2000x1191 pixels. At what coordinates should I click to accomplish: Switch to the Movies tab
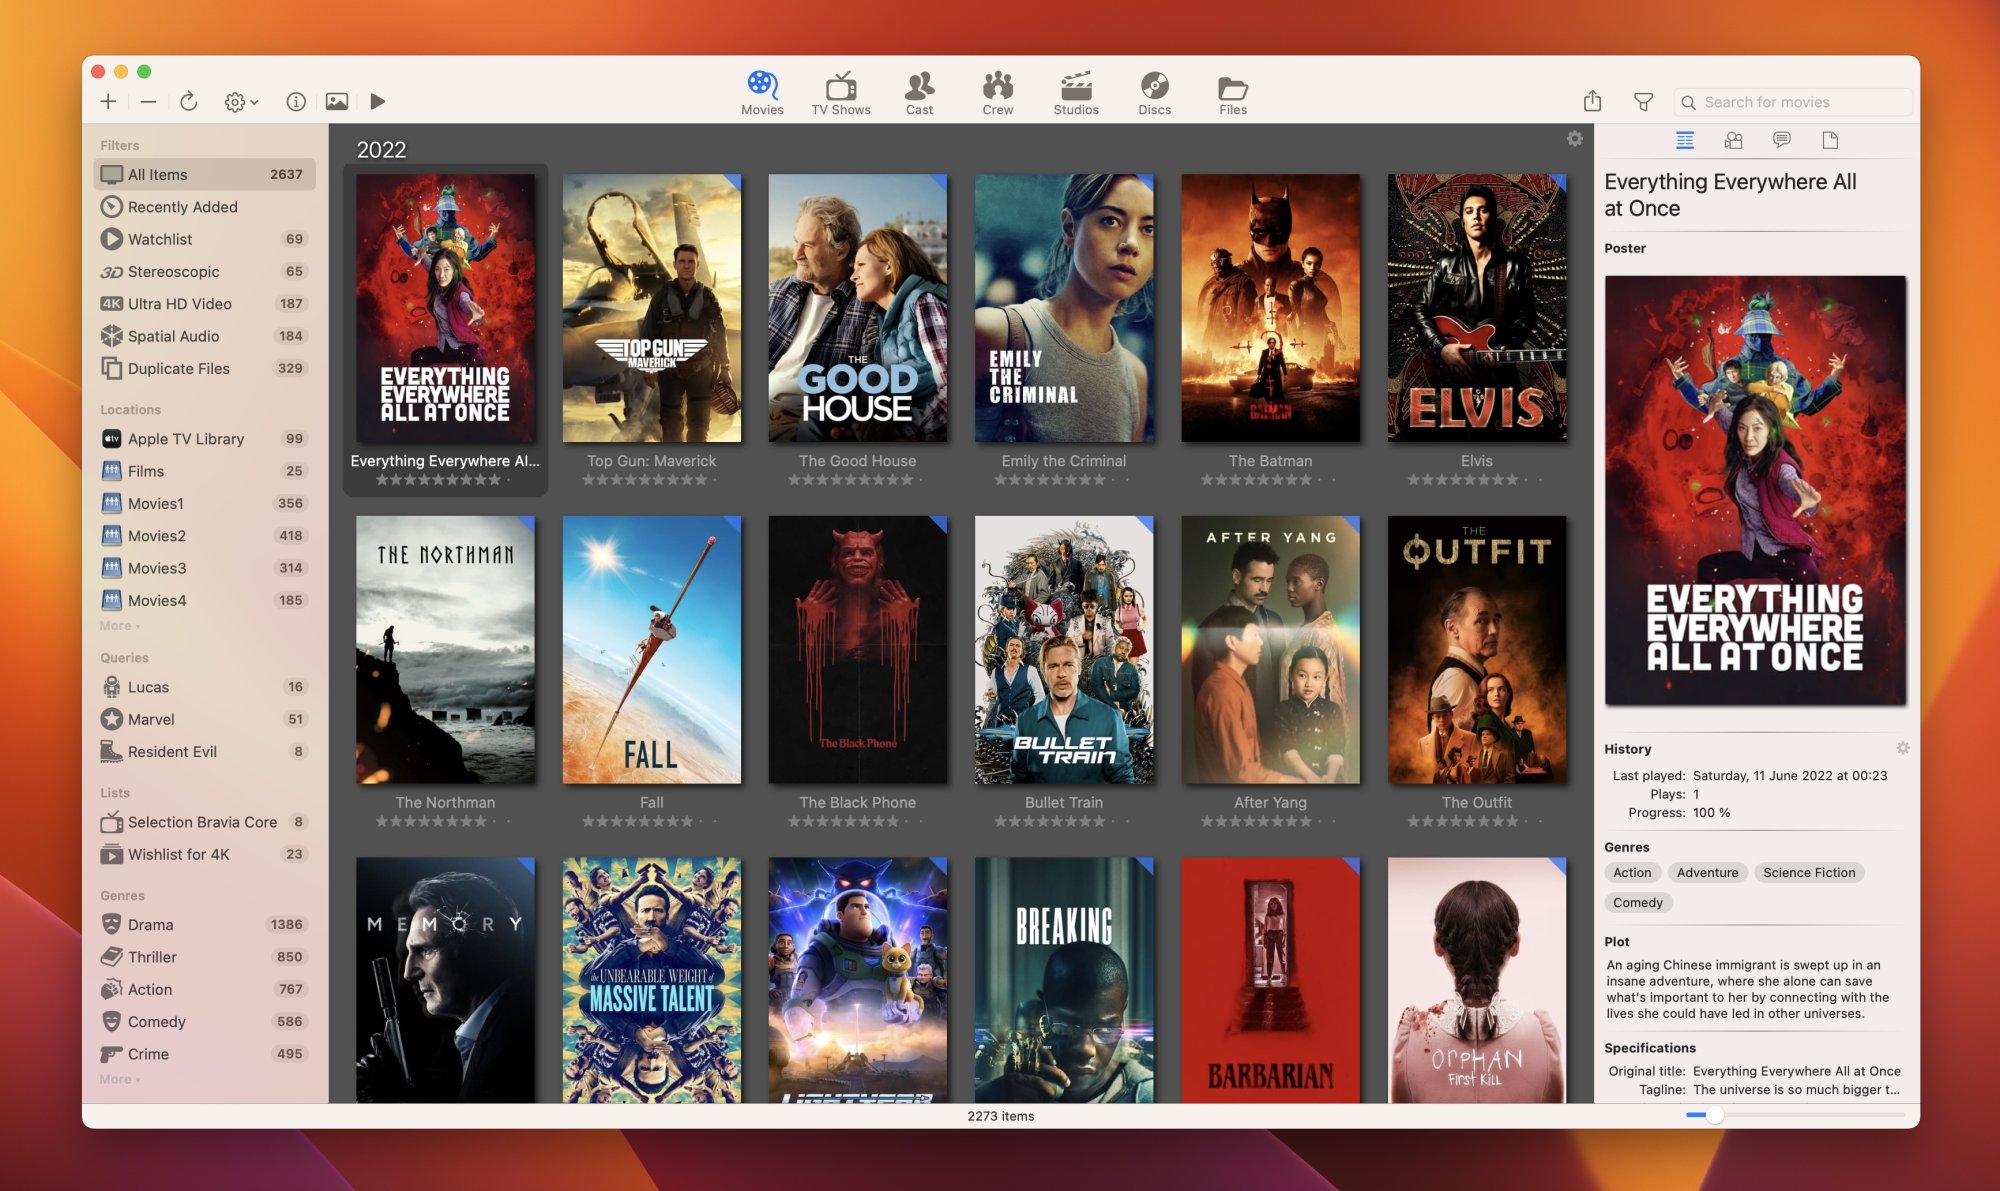tap(762, 94)
